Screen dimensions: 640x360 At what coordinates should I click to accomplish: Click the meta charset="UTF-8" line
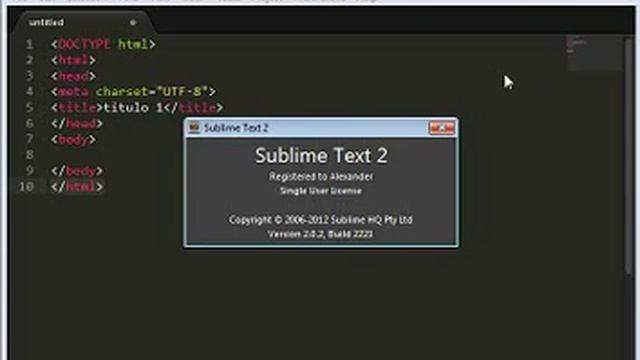[133, 91]
